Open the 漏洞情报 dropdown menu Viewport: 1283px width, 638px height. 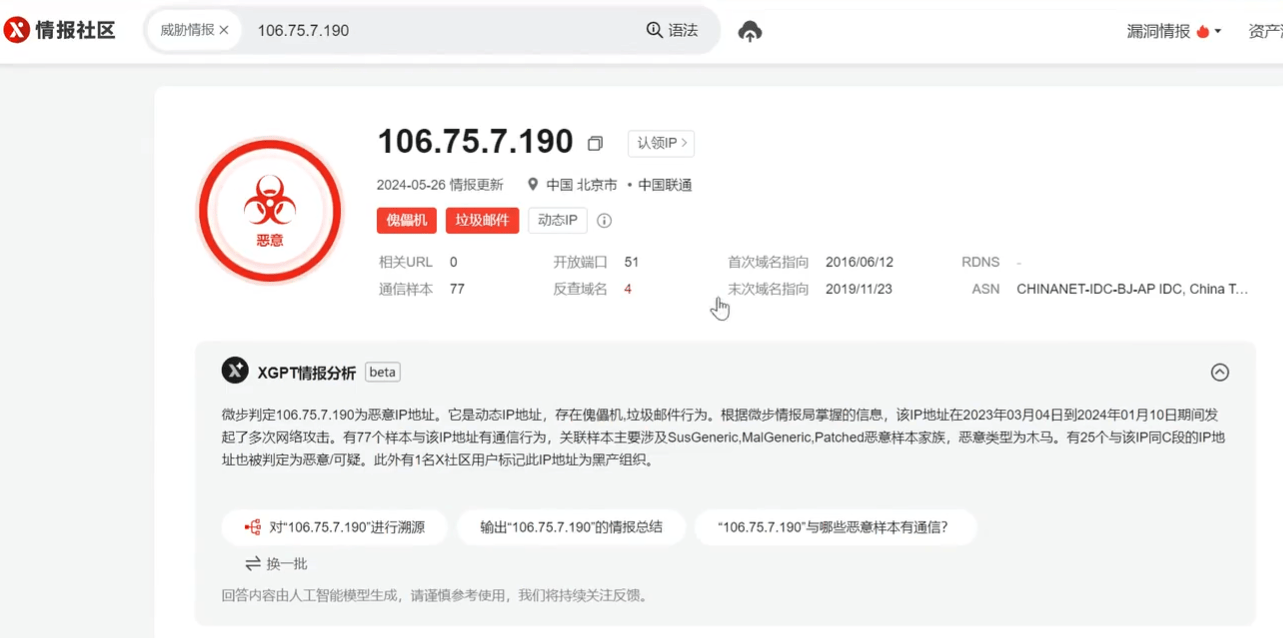tap(1174, 31)
